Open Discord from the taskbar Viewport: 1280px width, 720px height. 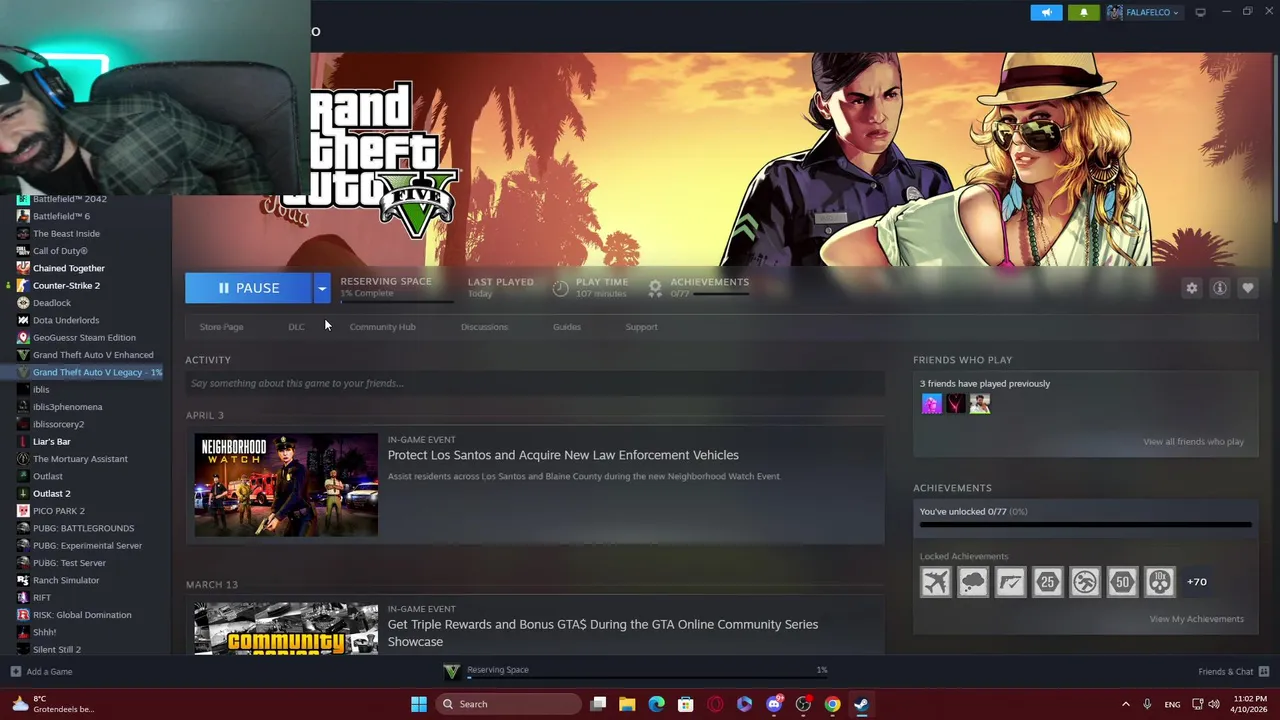click(774, 704)
